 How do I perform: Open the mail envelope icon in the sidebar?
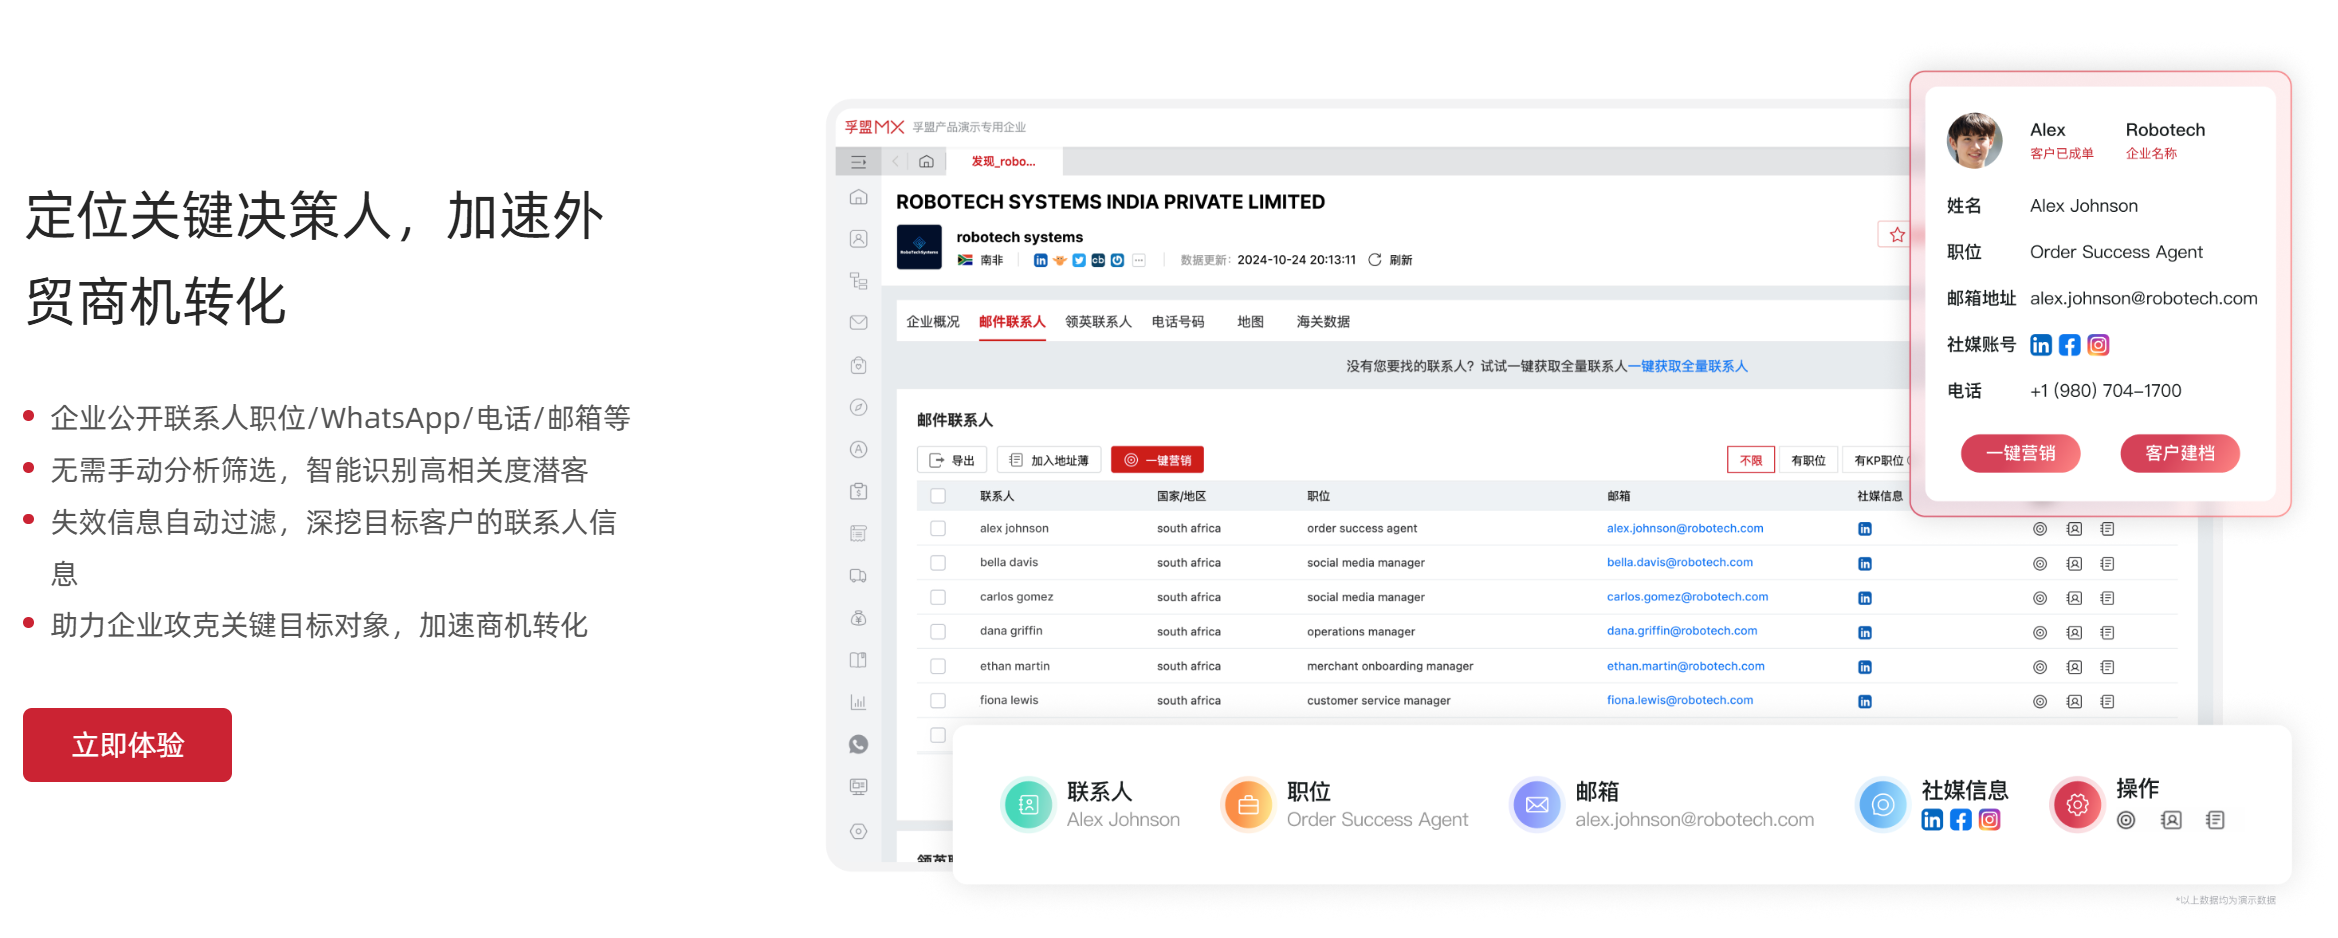click(x=858, y=323)
